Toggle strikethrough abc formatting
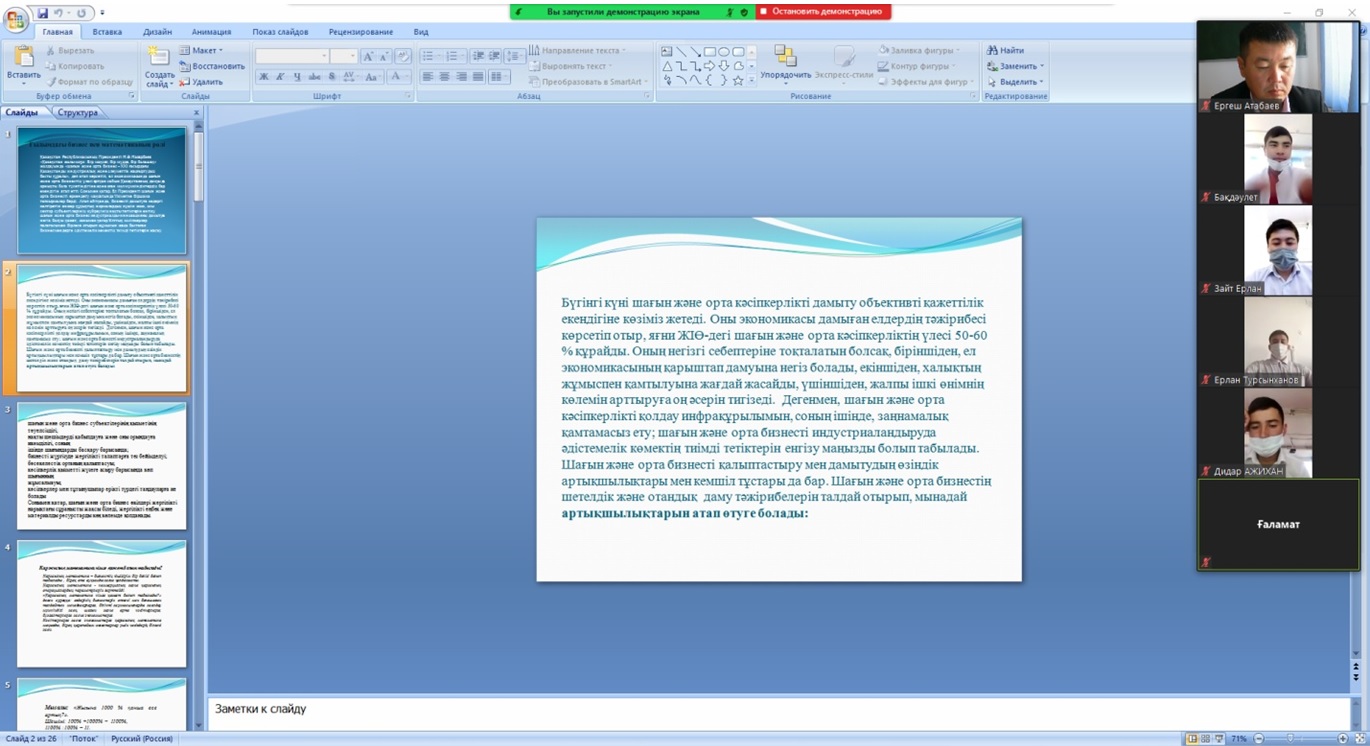Viewport: 1370px width, 746px height. pos(314,77)
